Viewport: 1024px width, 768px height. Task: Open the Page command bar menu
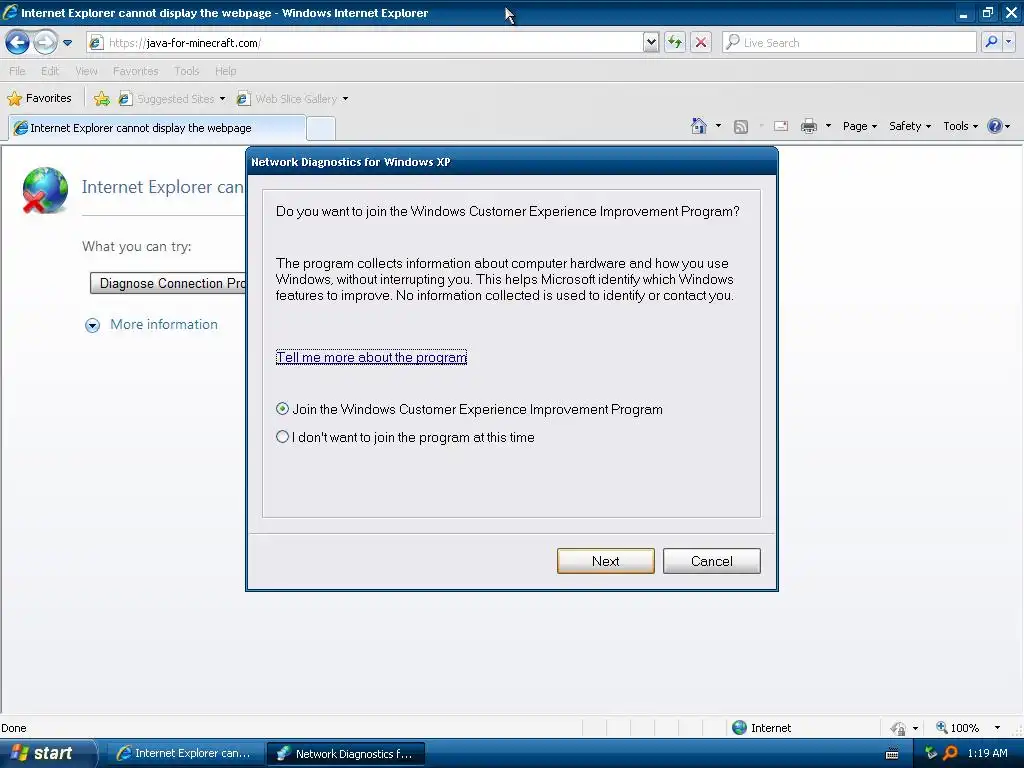pos(859,126)
